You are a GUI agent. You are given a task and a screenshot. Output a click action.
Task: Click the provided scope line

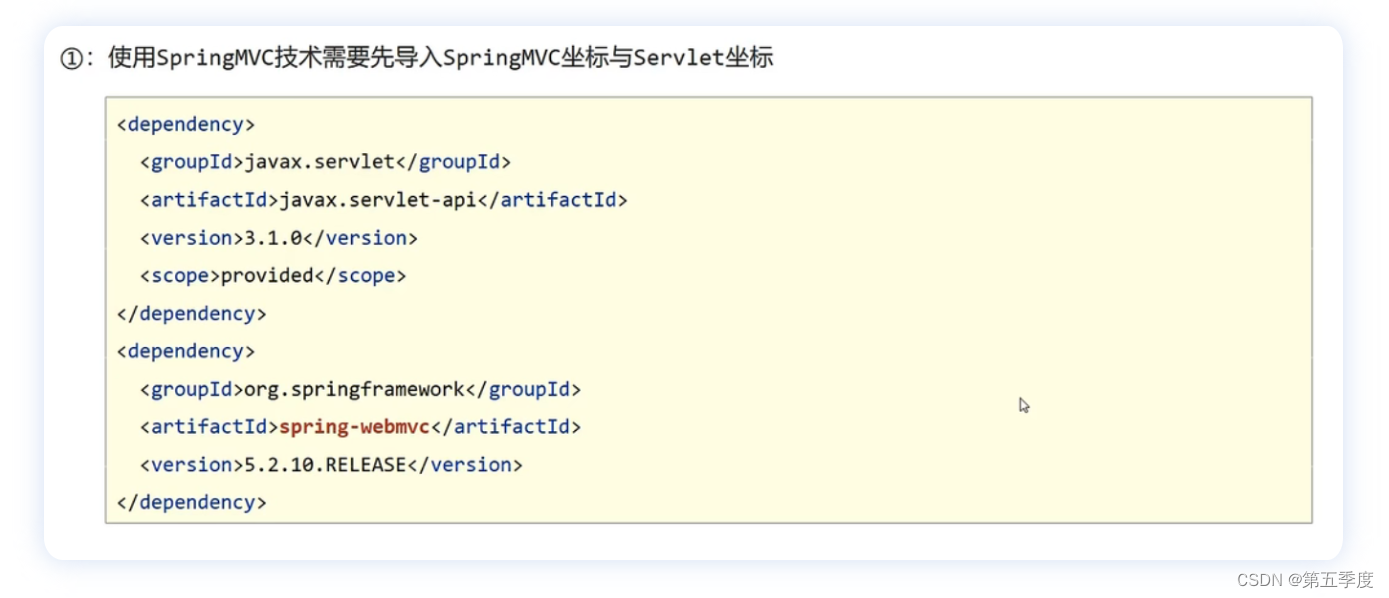click(273, 276)
